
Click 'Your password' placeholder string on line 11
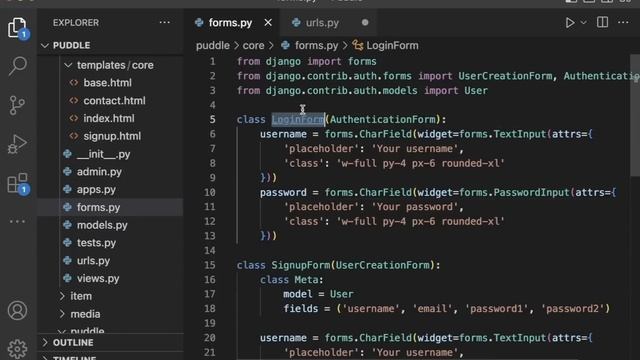point(415,207)
